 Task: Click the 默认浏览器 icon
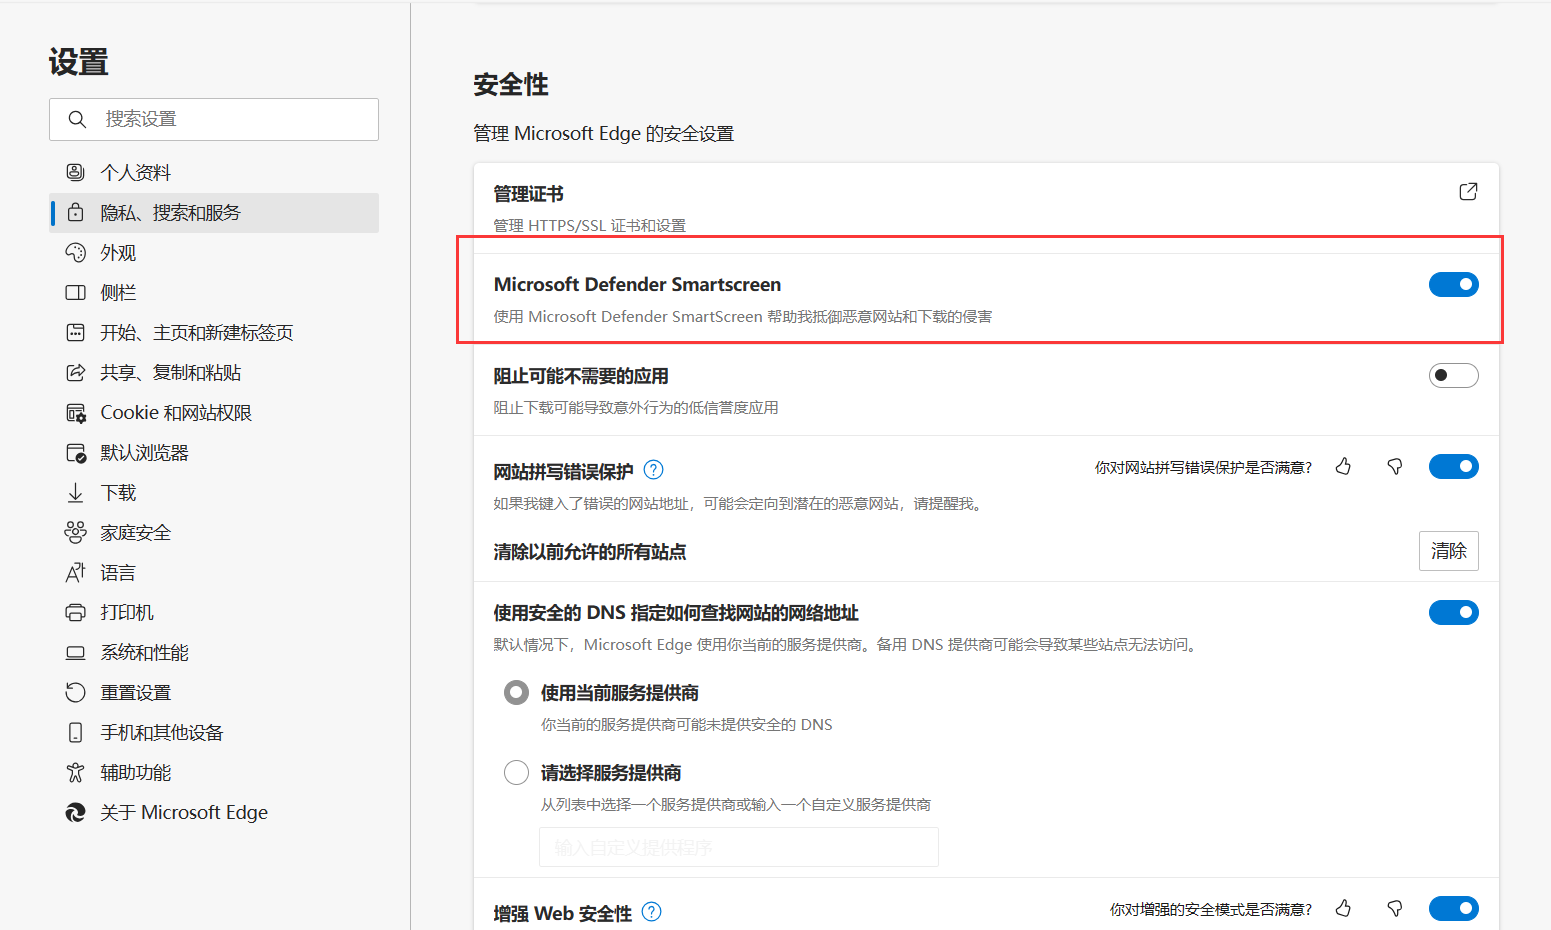tap(75, 452)
